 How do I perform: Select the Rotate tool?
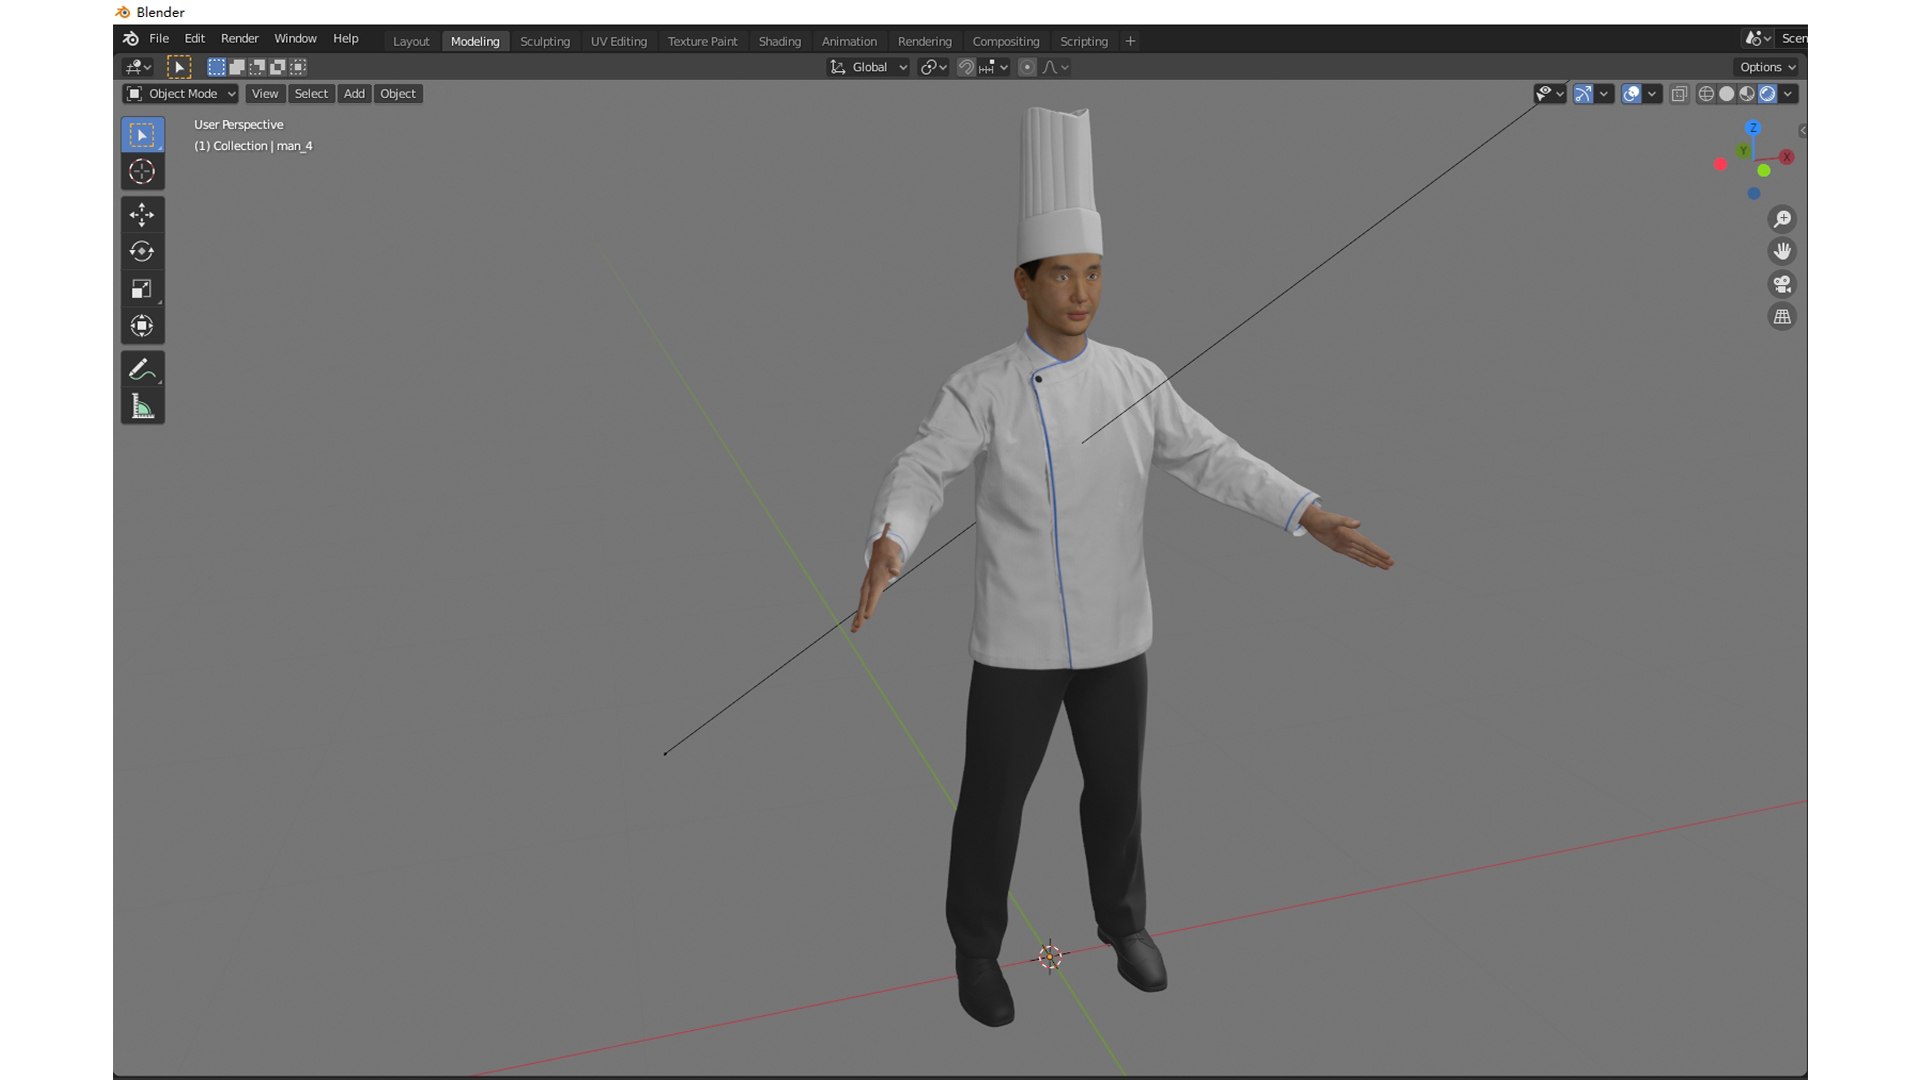(142, 252)
